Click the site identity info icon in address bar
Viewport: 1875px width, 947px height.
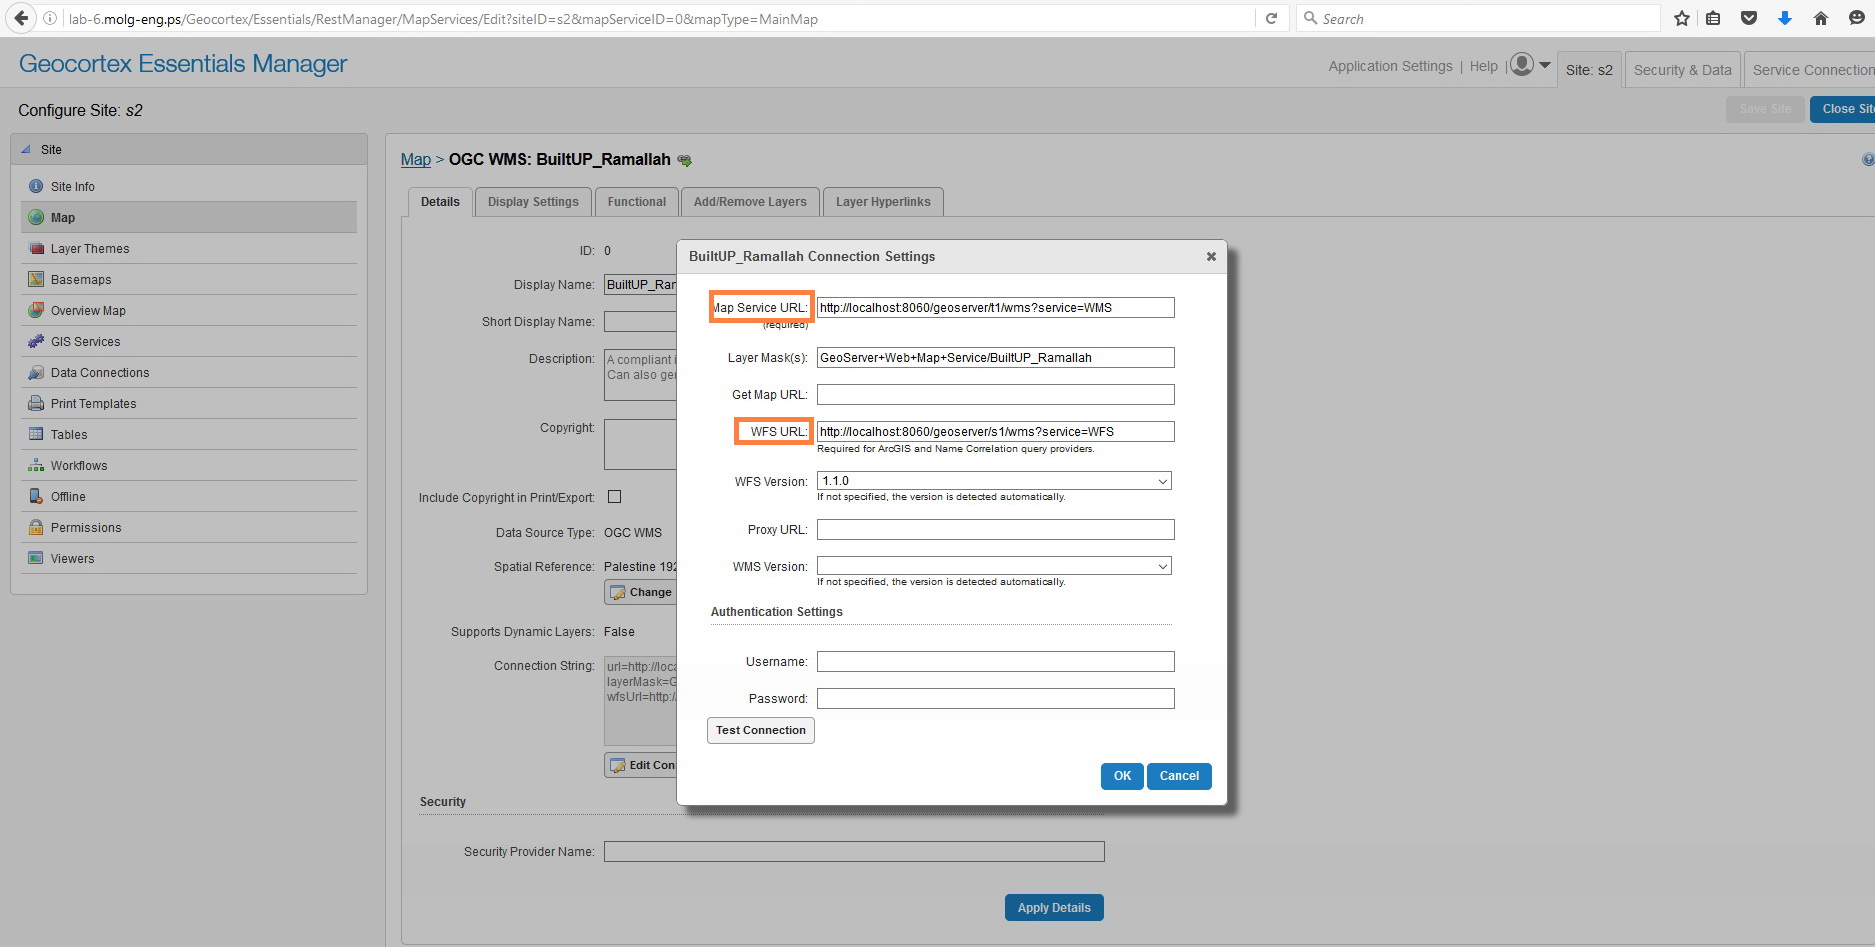tap(50, 18)
